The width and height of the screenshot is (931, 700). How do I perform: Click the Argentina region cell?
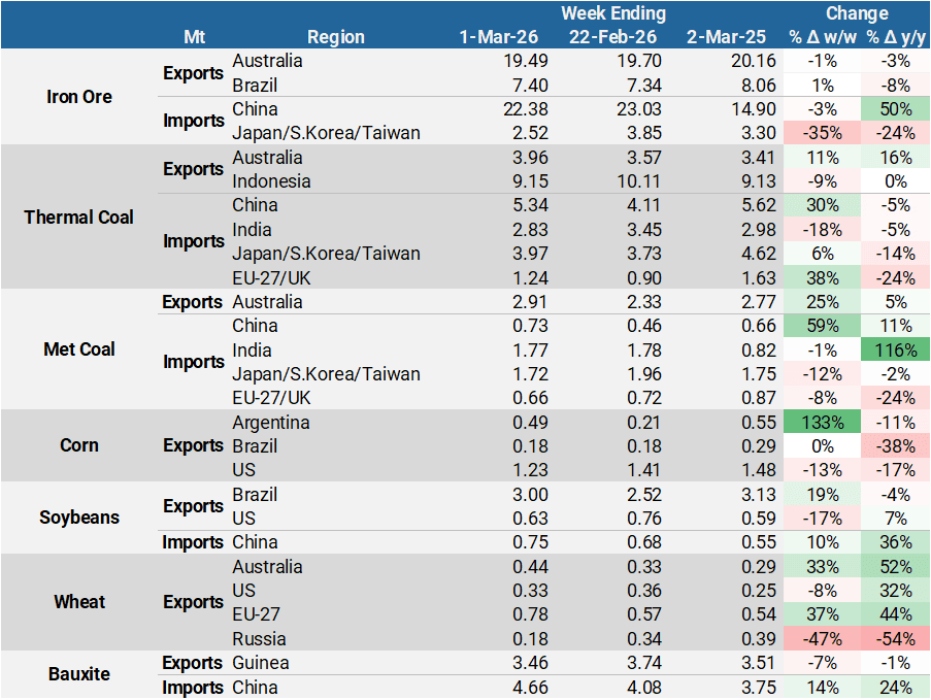click(271, 422)
